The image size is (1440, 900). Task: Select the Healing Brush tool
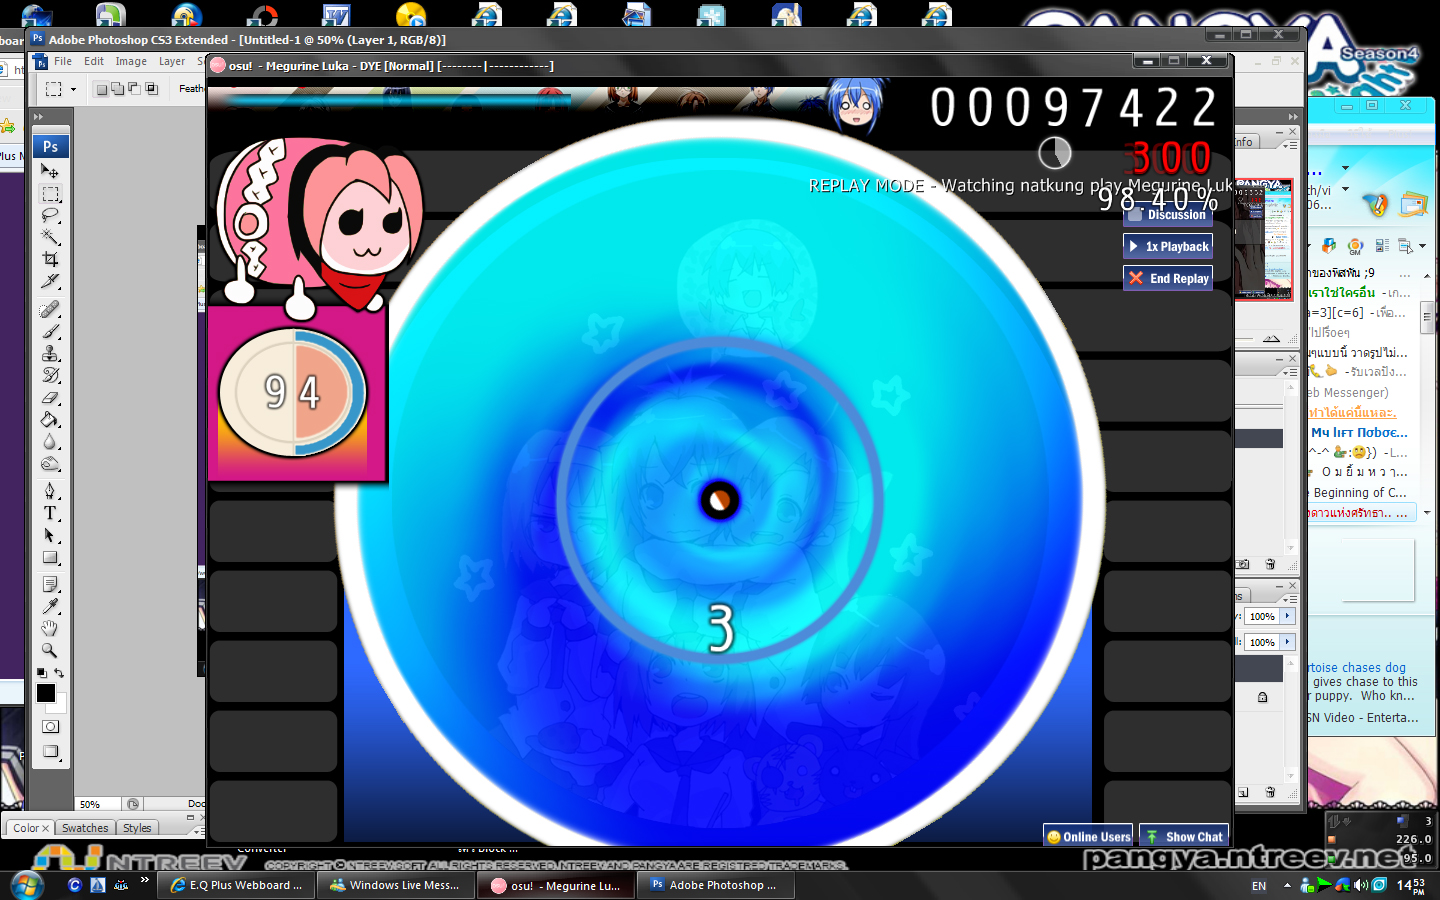[50, 309]
